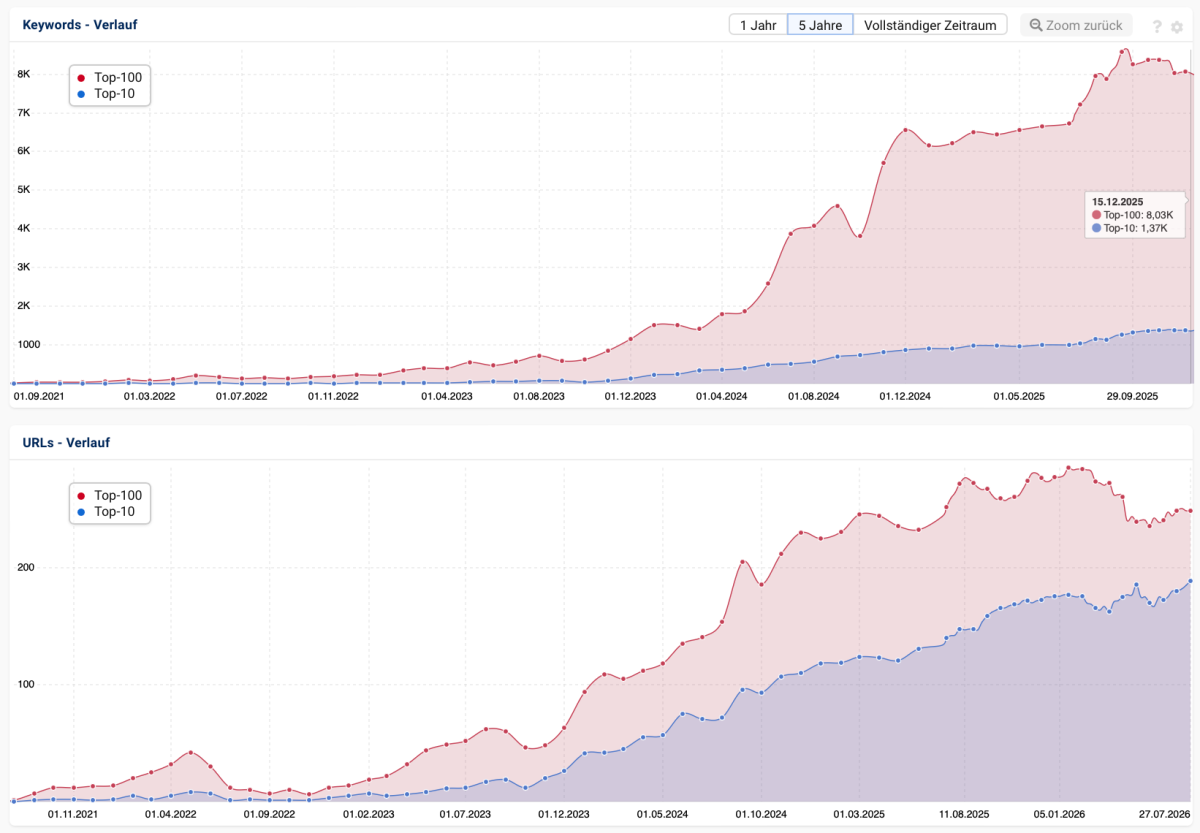Click the 01.09.2021 axis date
This screenshot has width=1200, height=833.
(40, 396)
